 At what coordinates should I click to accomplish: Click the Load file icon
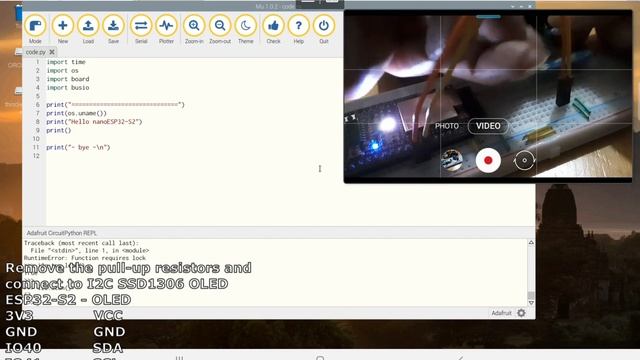point(88,26)
